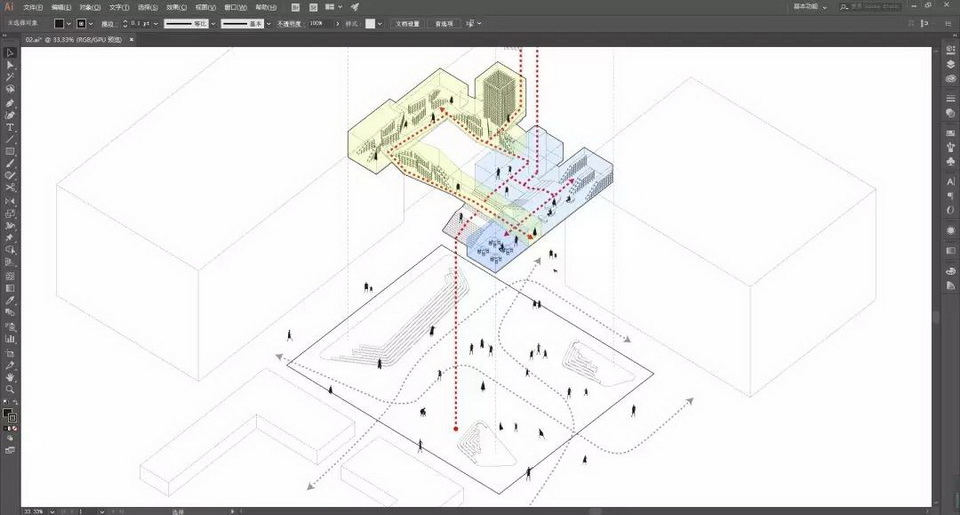Click the Bridge (Br) icon
960x515 pixels.
pos(296,7)
